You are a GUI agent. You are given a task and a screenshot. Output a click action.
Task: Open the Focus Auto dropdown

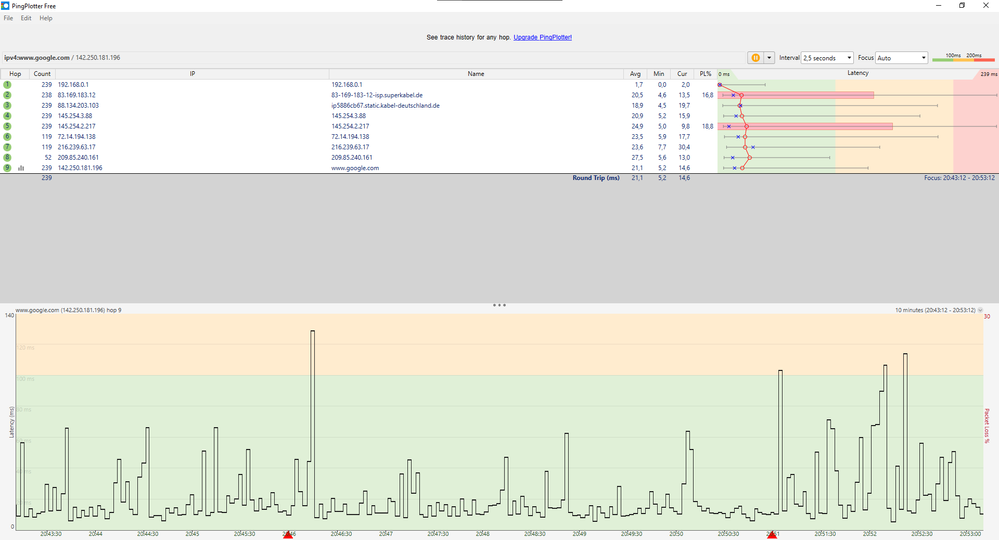click(x=901, y=57)
